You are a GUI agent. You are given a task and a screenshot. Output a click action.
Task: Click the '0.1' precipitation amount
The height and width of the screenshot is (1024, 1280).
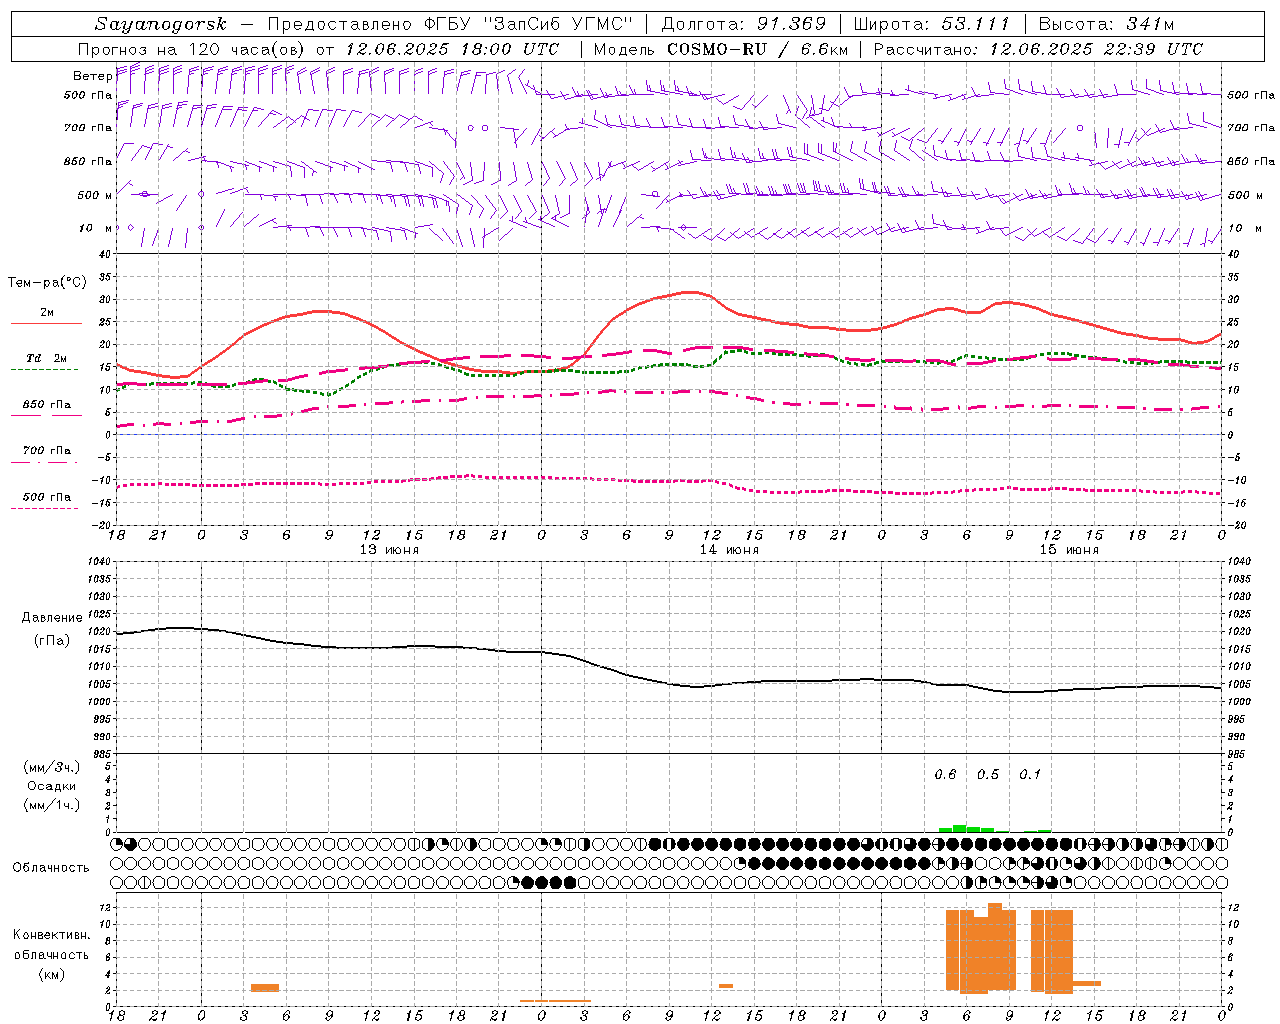tap(1029, 775)
